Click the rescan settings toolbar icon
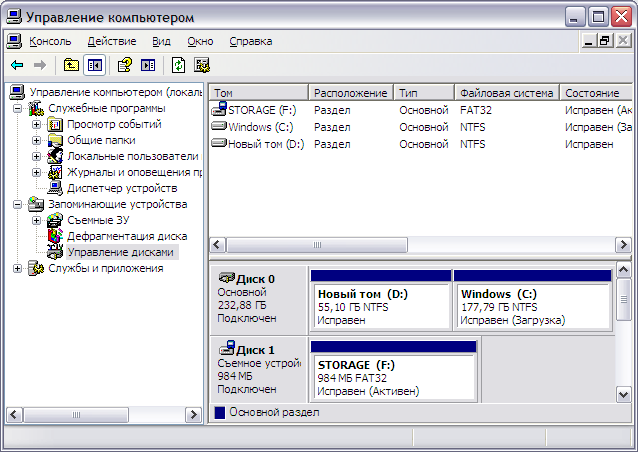Screen dimensions: 638x452 (x=201, y=65)
